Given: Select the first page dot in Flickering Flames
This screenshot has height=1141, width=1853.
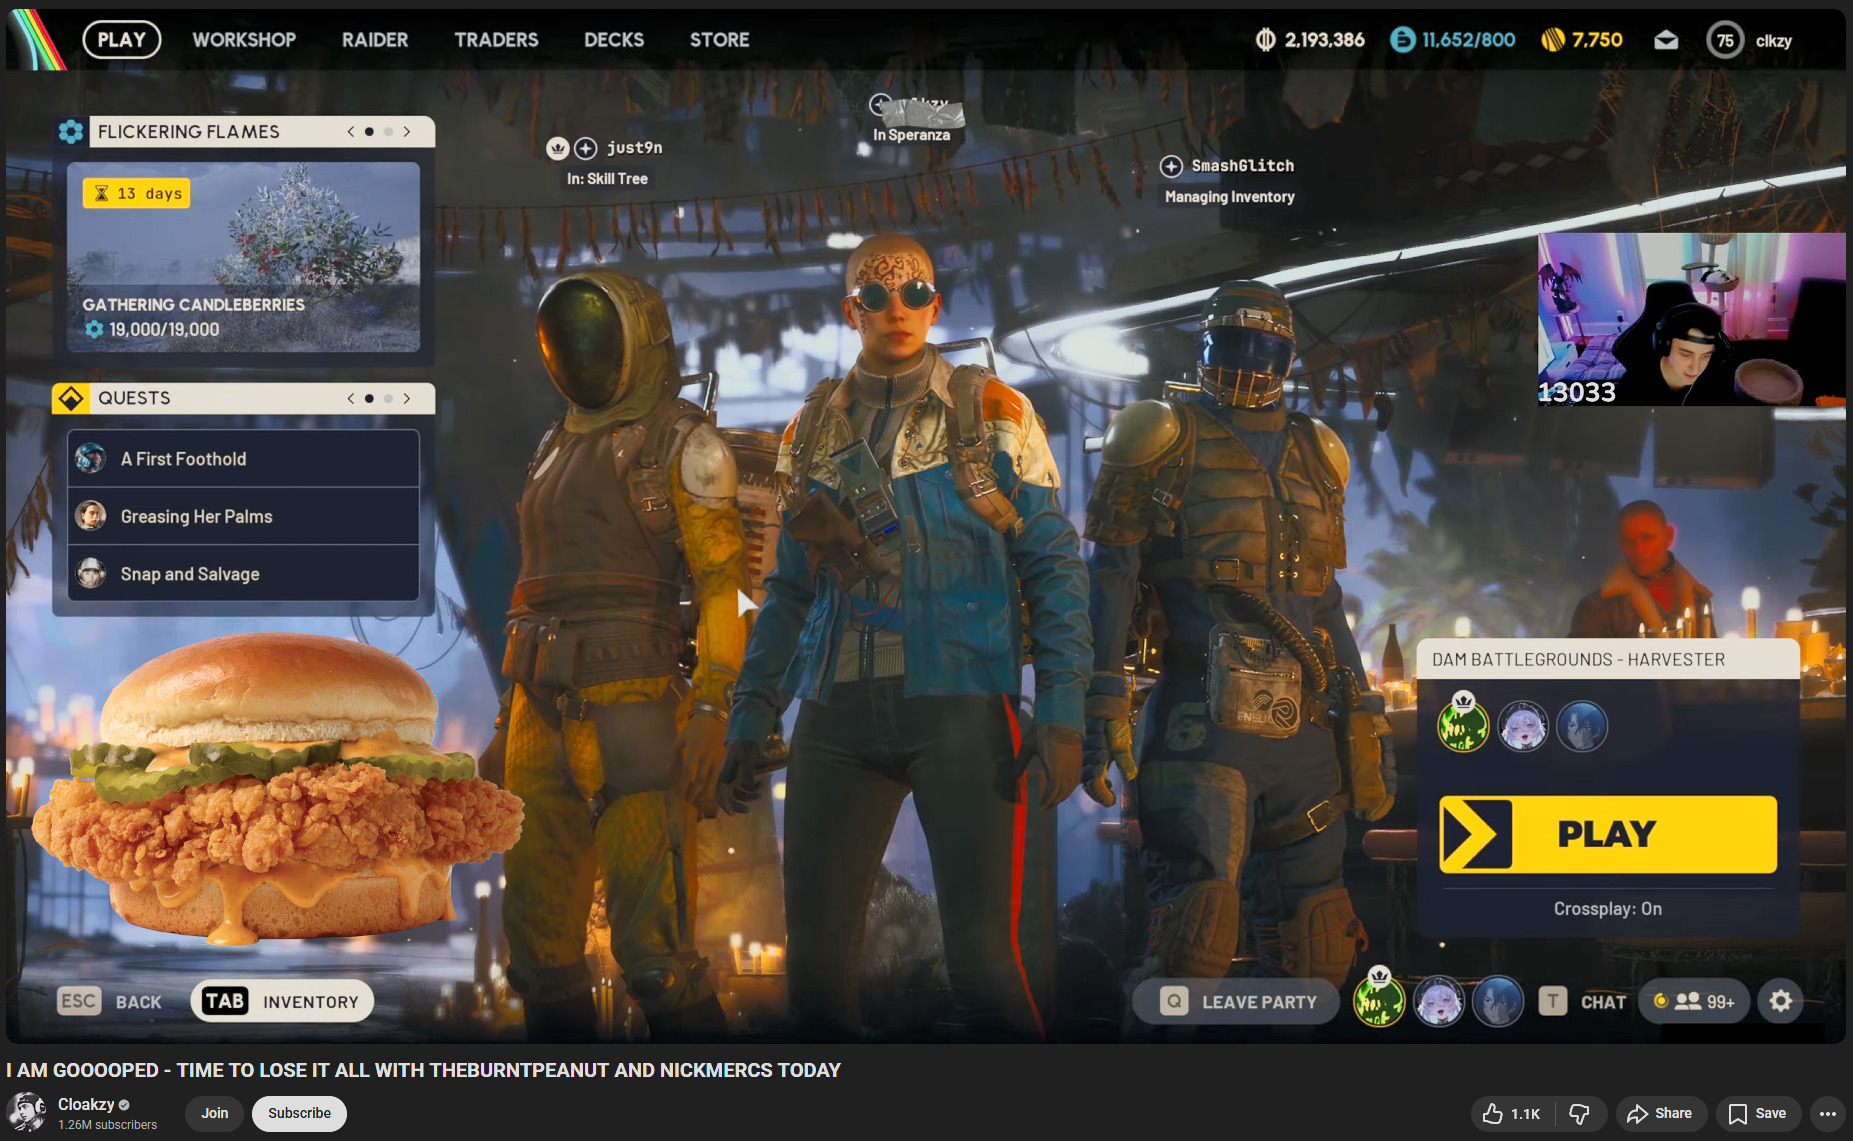Looking at the screenshot, I should [x=370, y=131].
